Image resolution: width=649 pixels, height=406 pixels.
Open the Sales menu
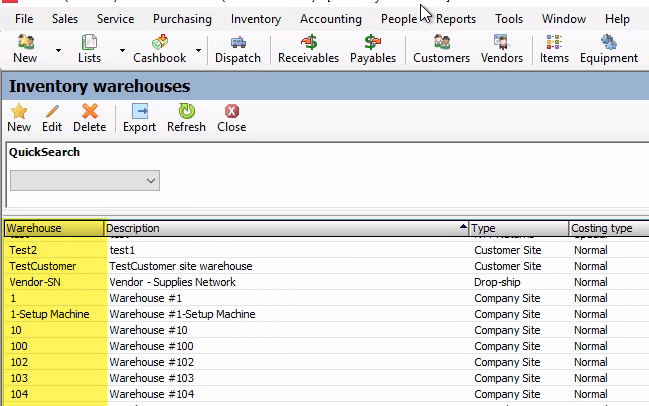(x=65, y=19)
